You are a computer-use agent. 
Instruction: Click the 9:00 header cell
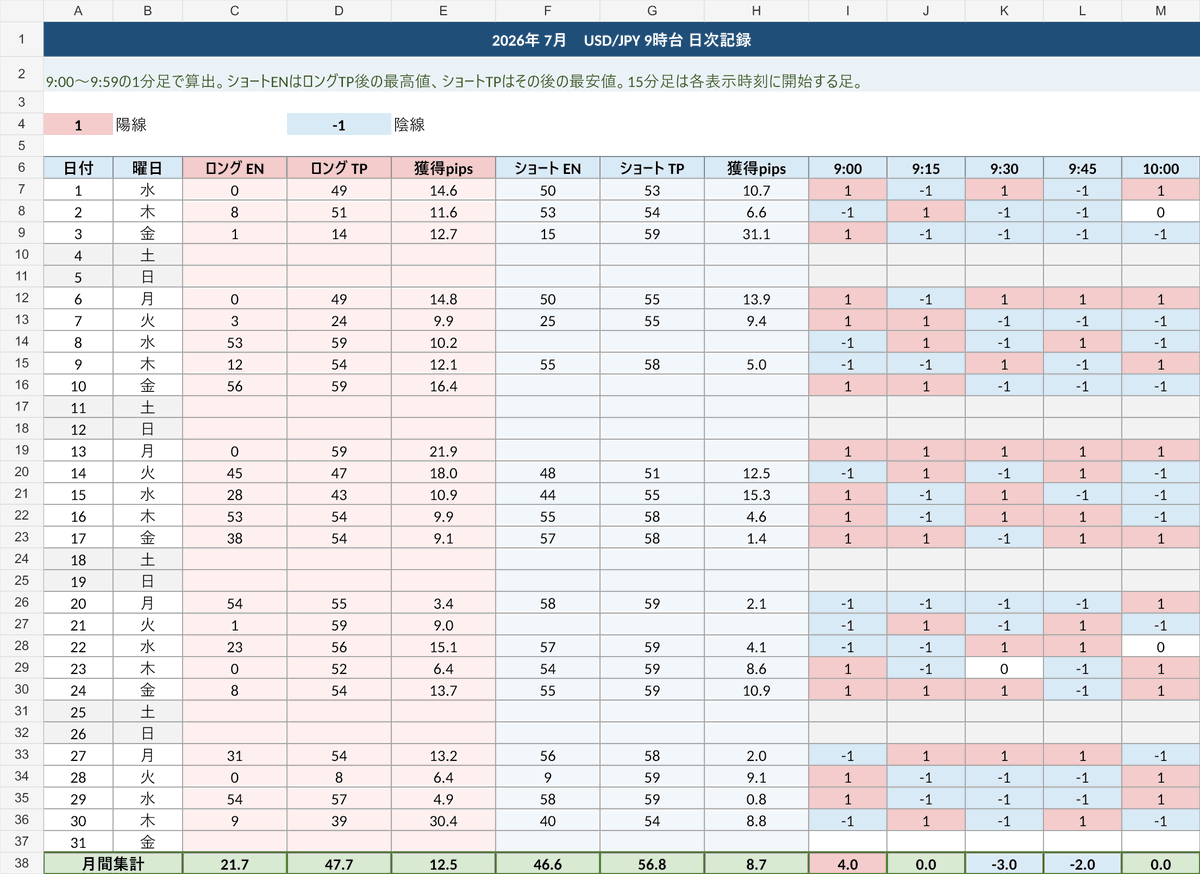tap(847, 168)
